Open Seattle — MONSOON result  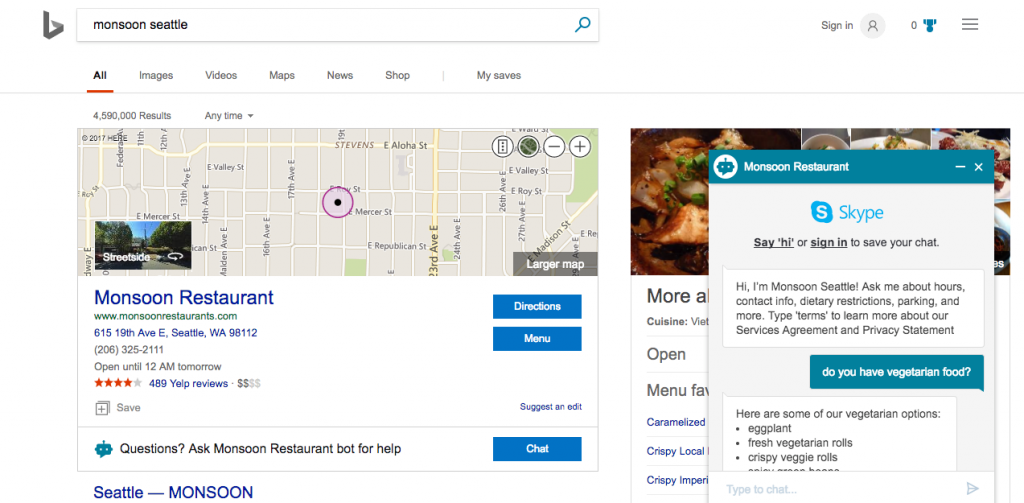point(173,492)
